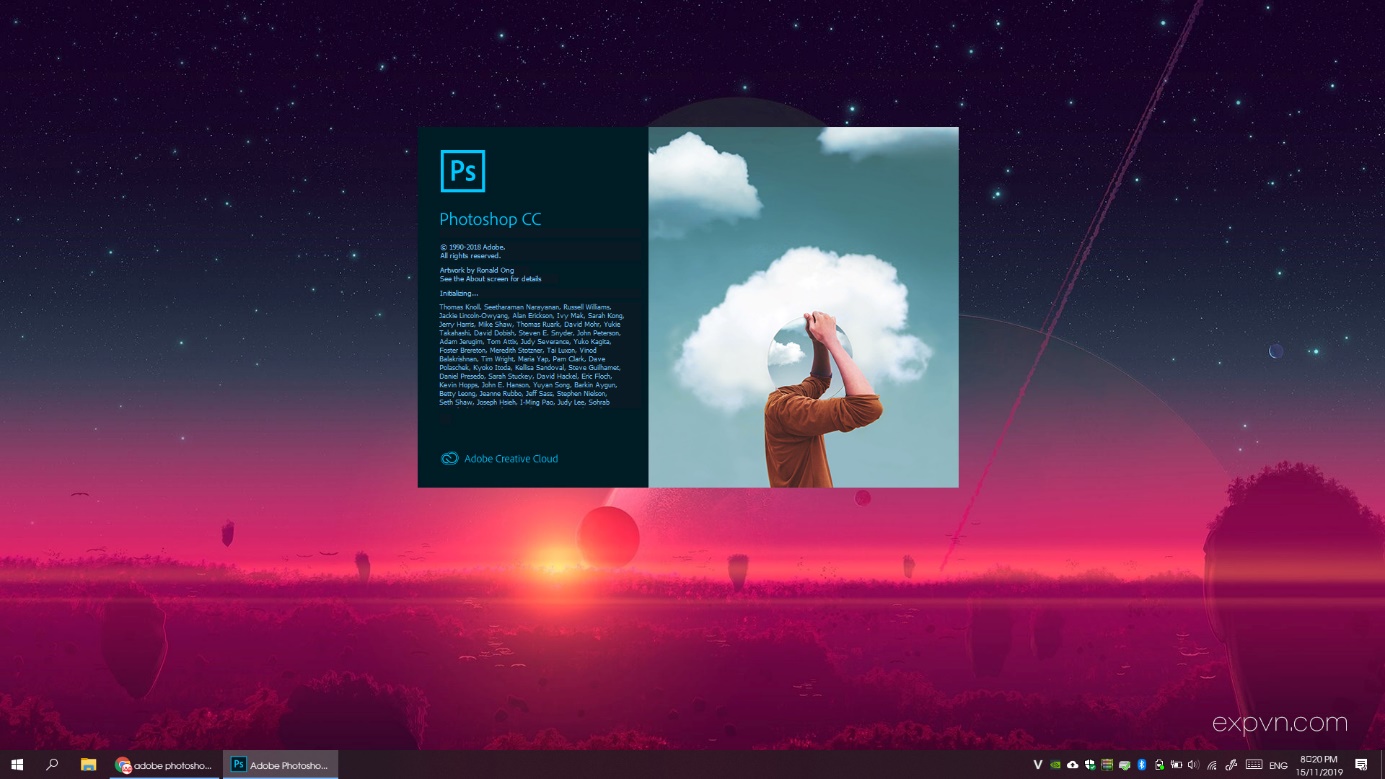The height and width of the screenshot is (779, 1385).
Task: Switch to the Chrome adobe photoshop window
Action: [x=163, y=765]
